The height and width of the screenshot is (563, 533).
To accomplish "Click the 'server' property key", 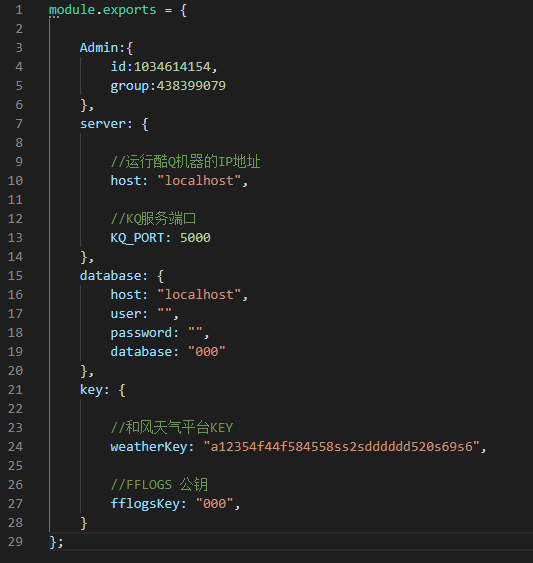I will click(x=103, y=124).
